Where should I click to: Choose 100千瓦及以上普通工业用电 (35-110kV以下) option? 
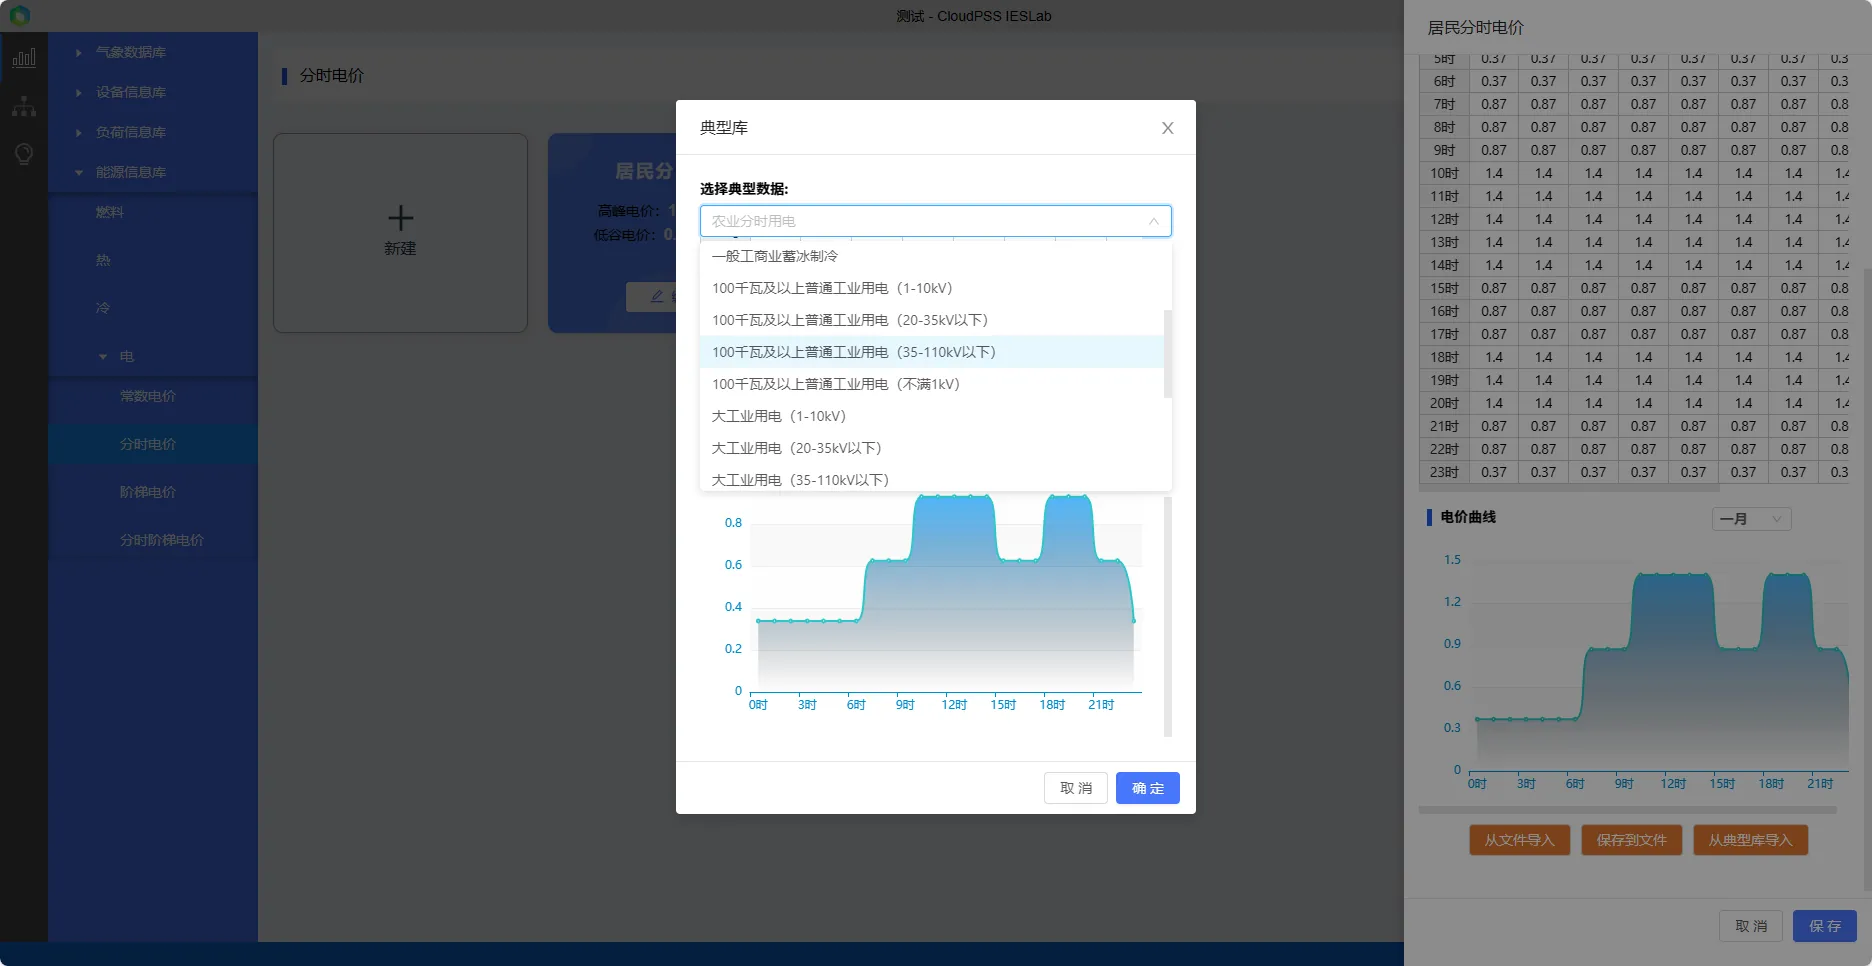point(932,352)
